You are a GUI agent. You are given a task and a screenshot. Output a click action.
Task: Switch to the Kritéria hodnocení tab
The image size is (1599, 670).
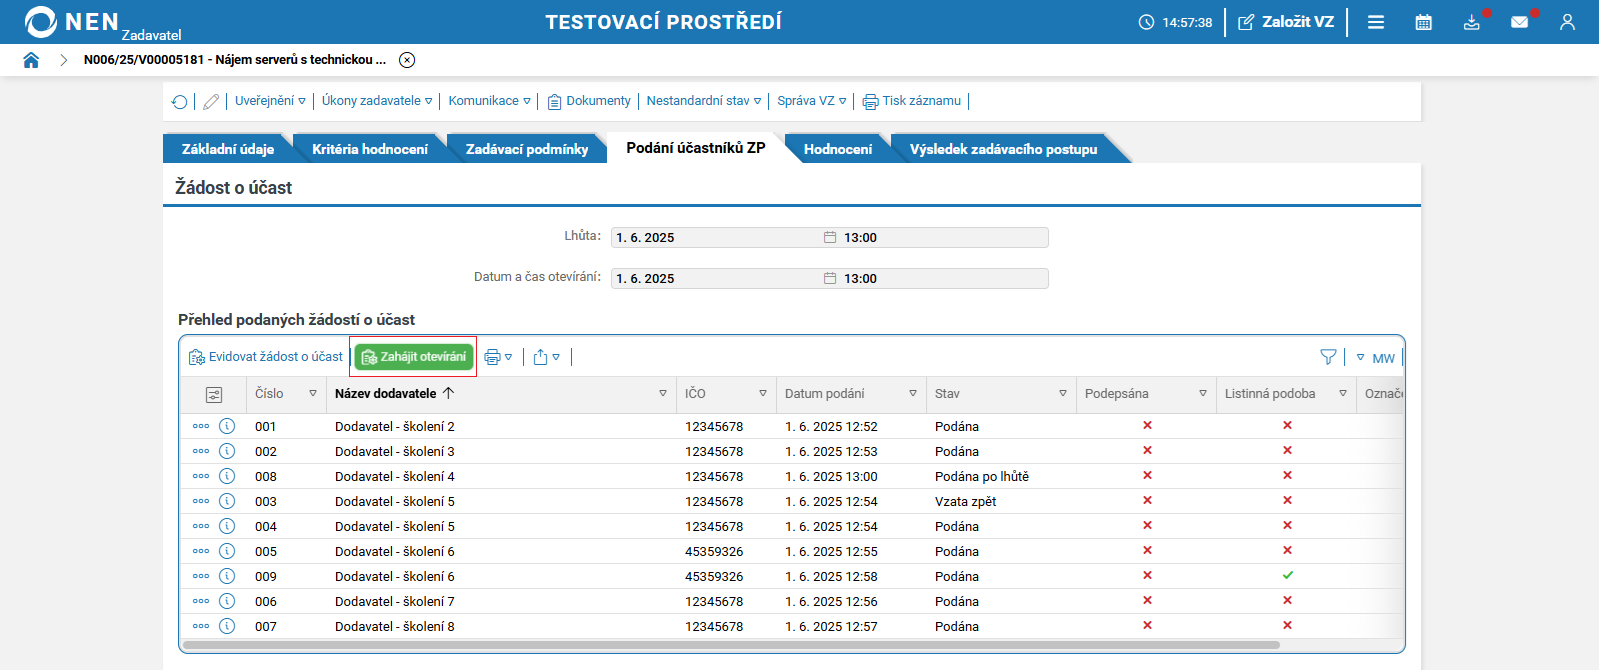[x=369, y=149]
